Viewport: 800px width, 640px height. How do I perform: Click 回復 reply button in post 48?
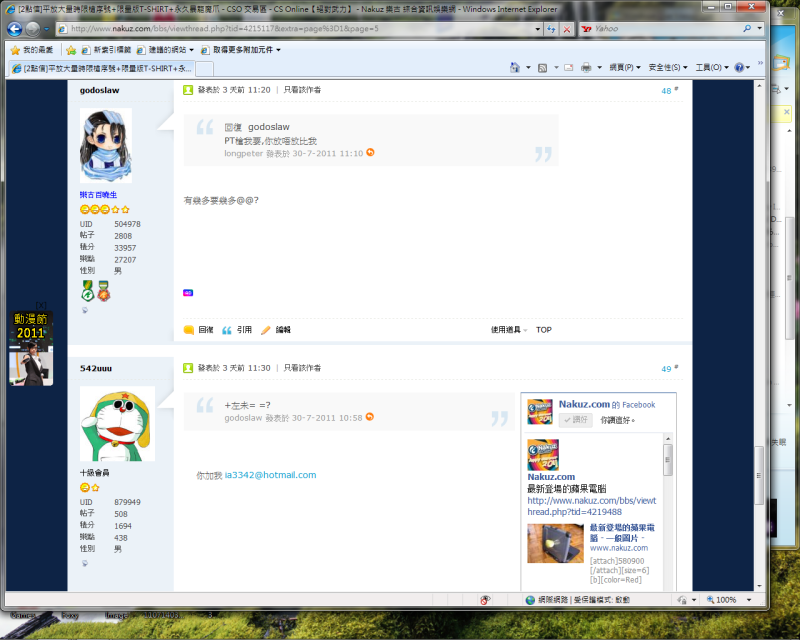199,330
